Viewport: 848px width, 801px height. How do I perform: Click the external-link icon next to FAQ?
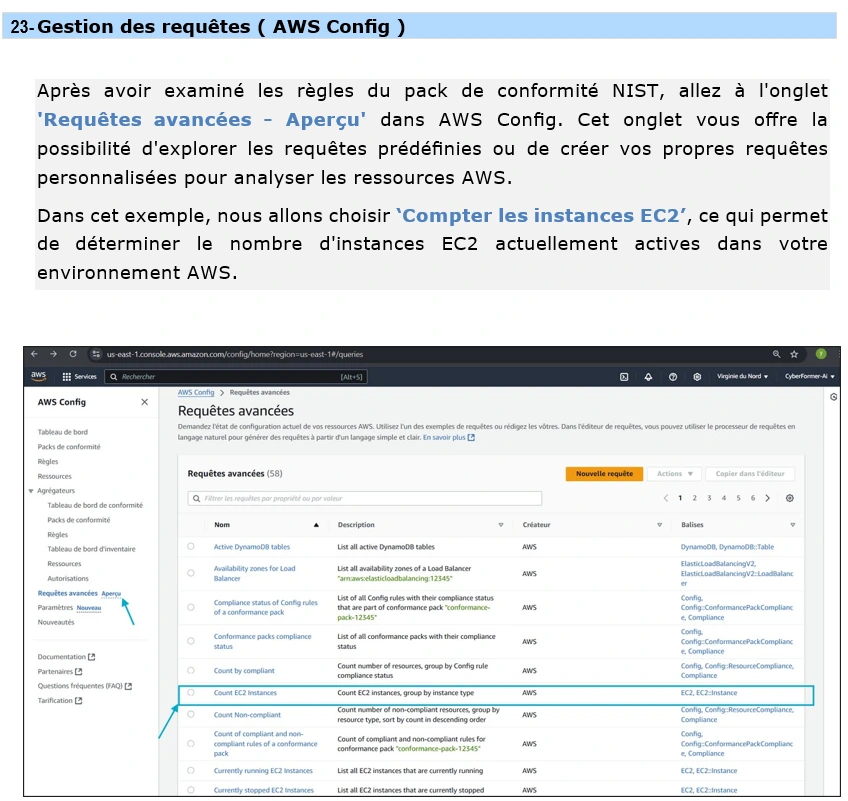pyautogui.click(x=128, y=686)
